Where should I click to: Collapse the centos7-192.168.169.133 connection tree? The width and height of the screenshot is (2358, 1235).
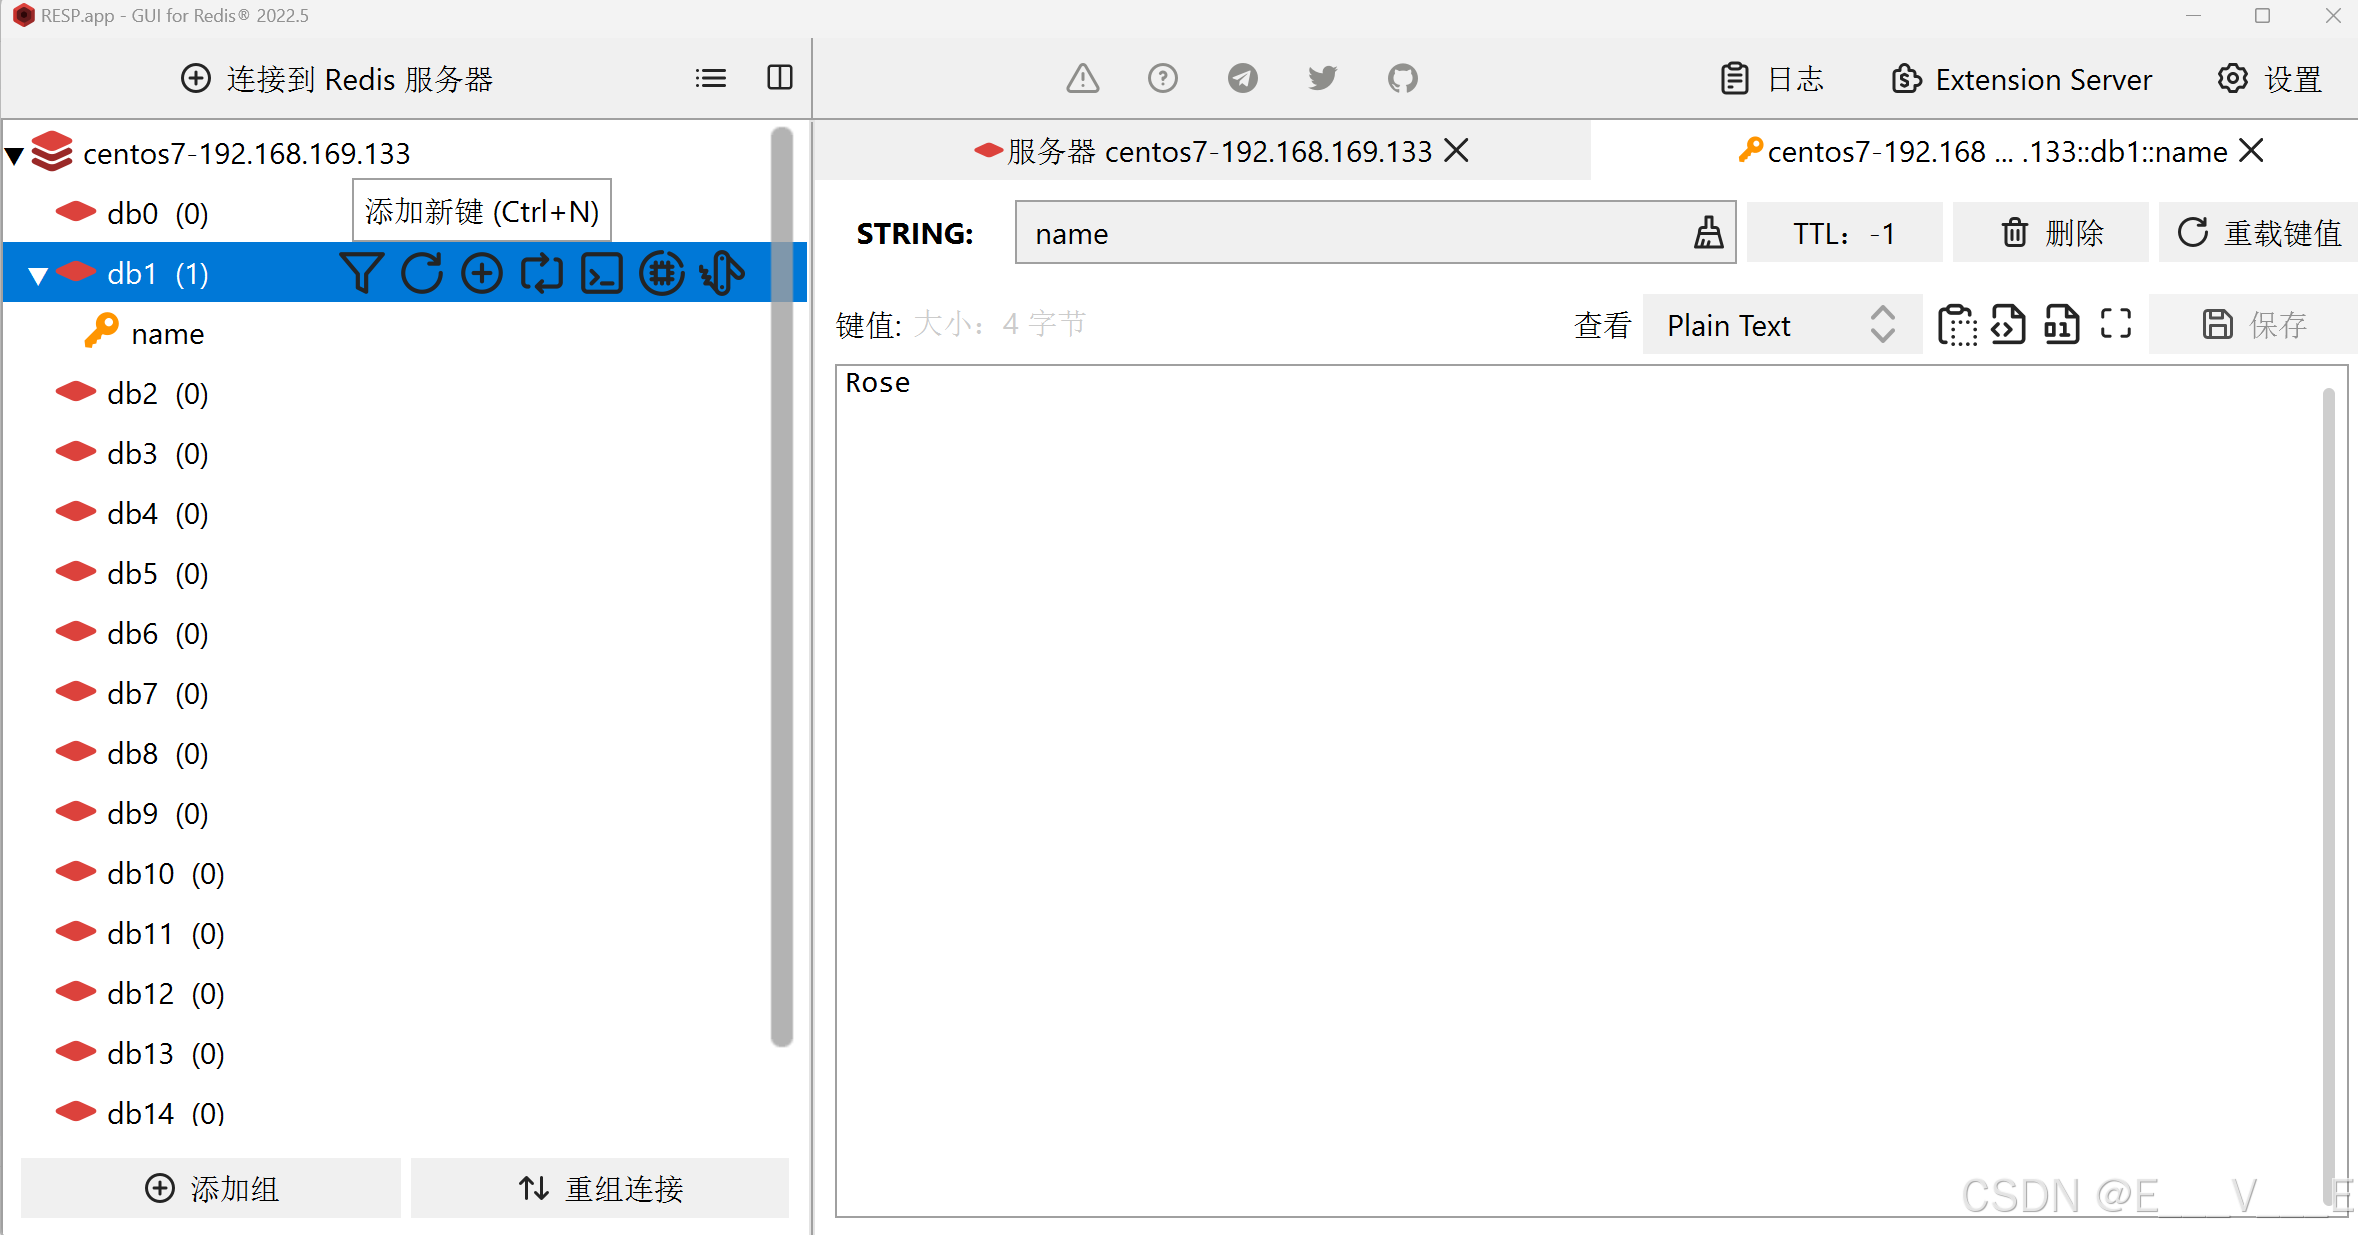pyautogui.click(x=15, y=155)
